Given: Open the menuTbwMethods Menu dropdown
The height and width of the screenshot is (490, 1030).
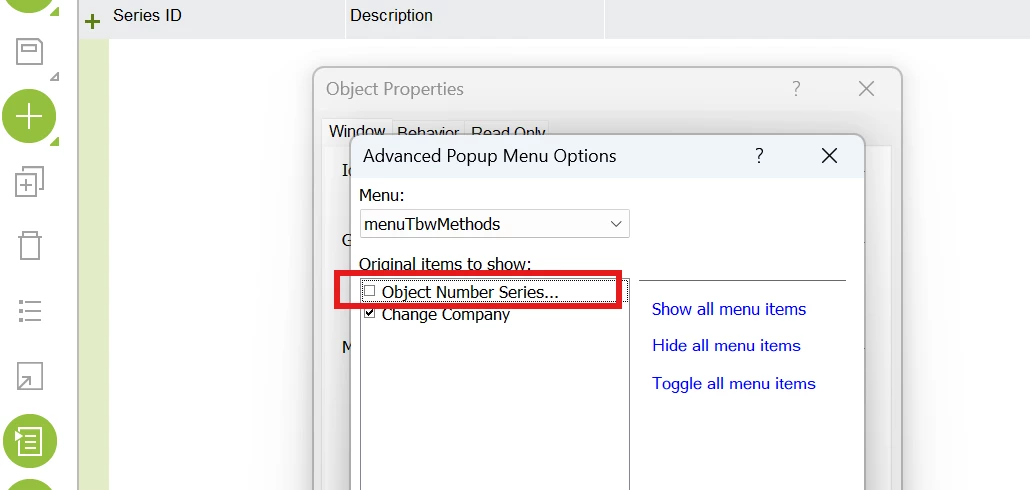Looking at the screenshot, I should (495, 224).
